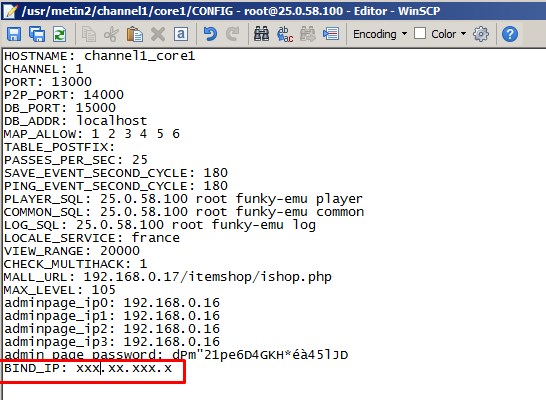Click the Save As multiple-disk icon
Viewport: 546px width, 400px height.
click(37, 34)
